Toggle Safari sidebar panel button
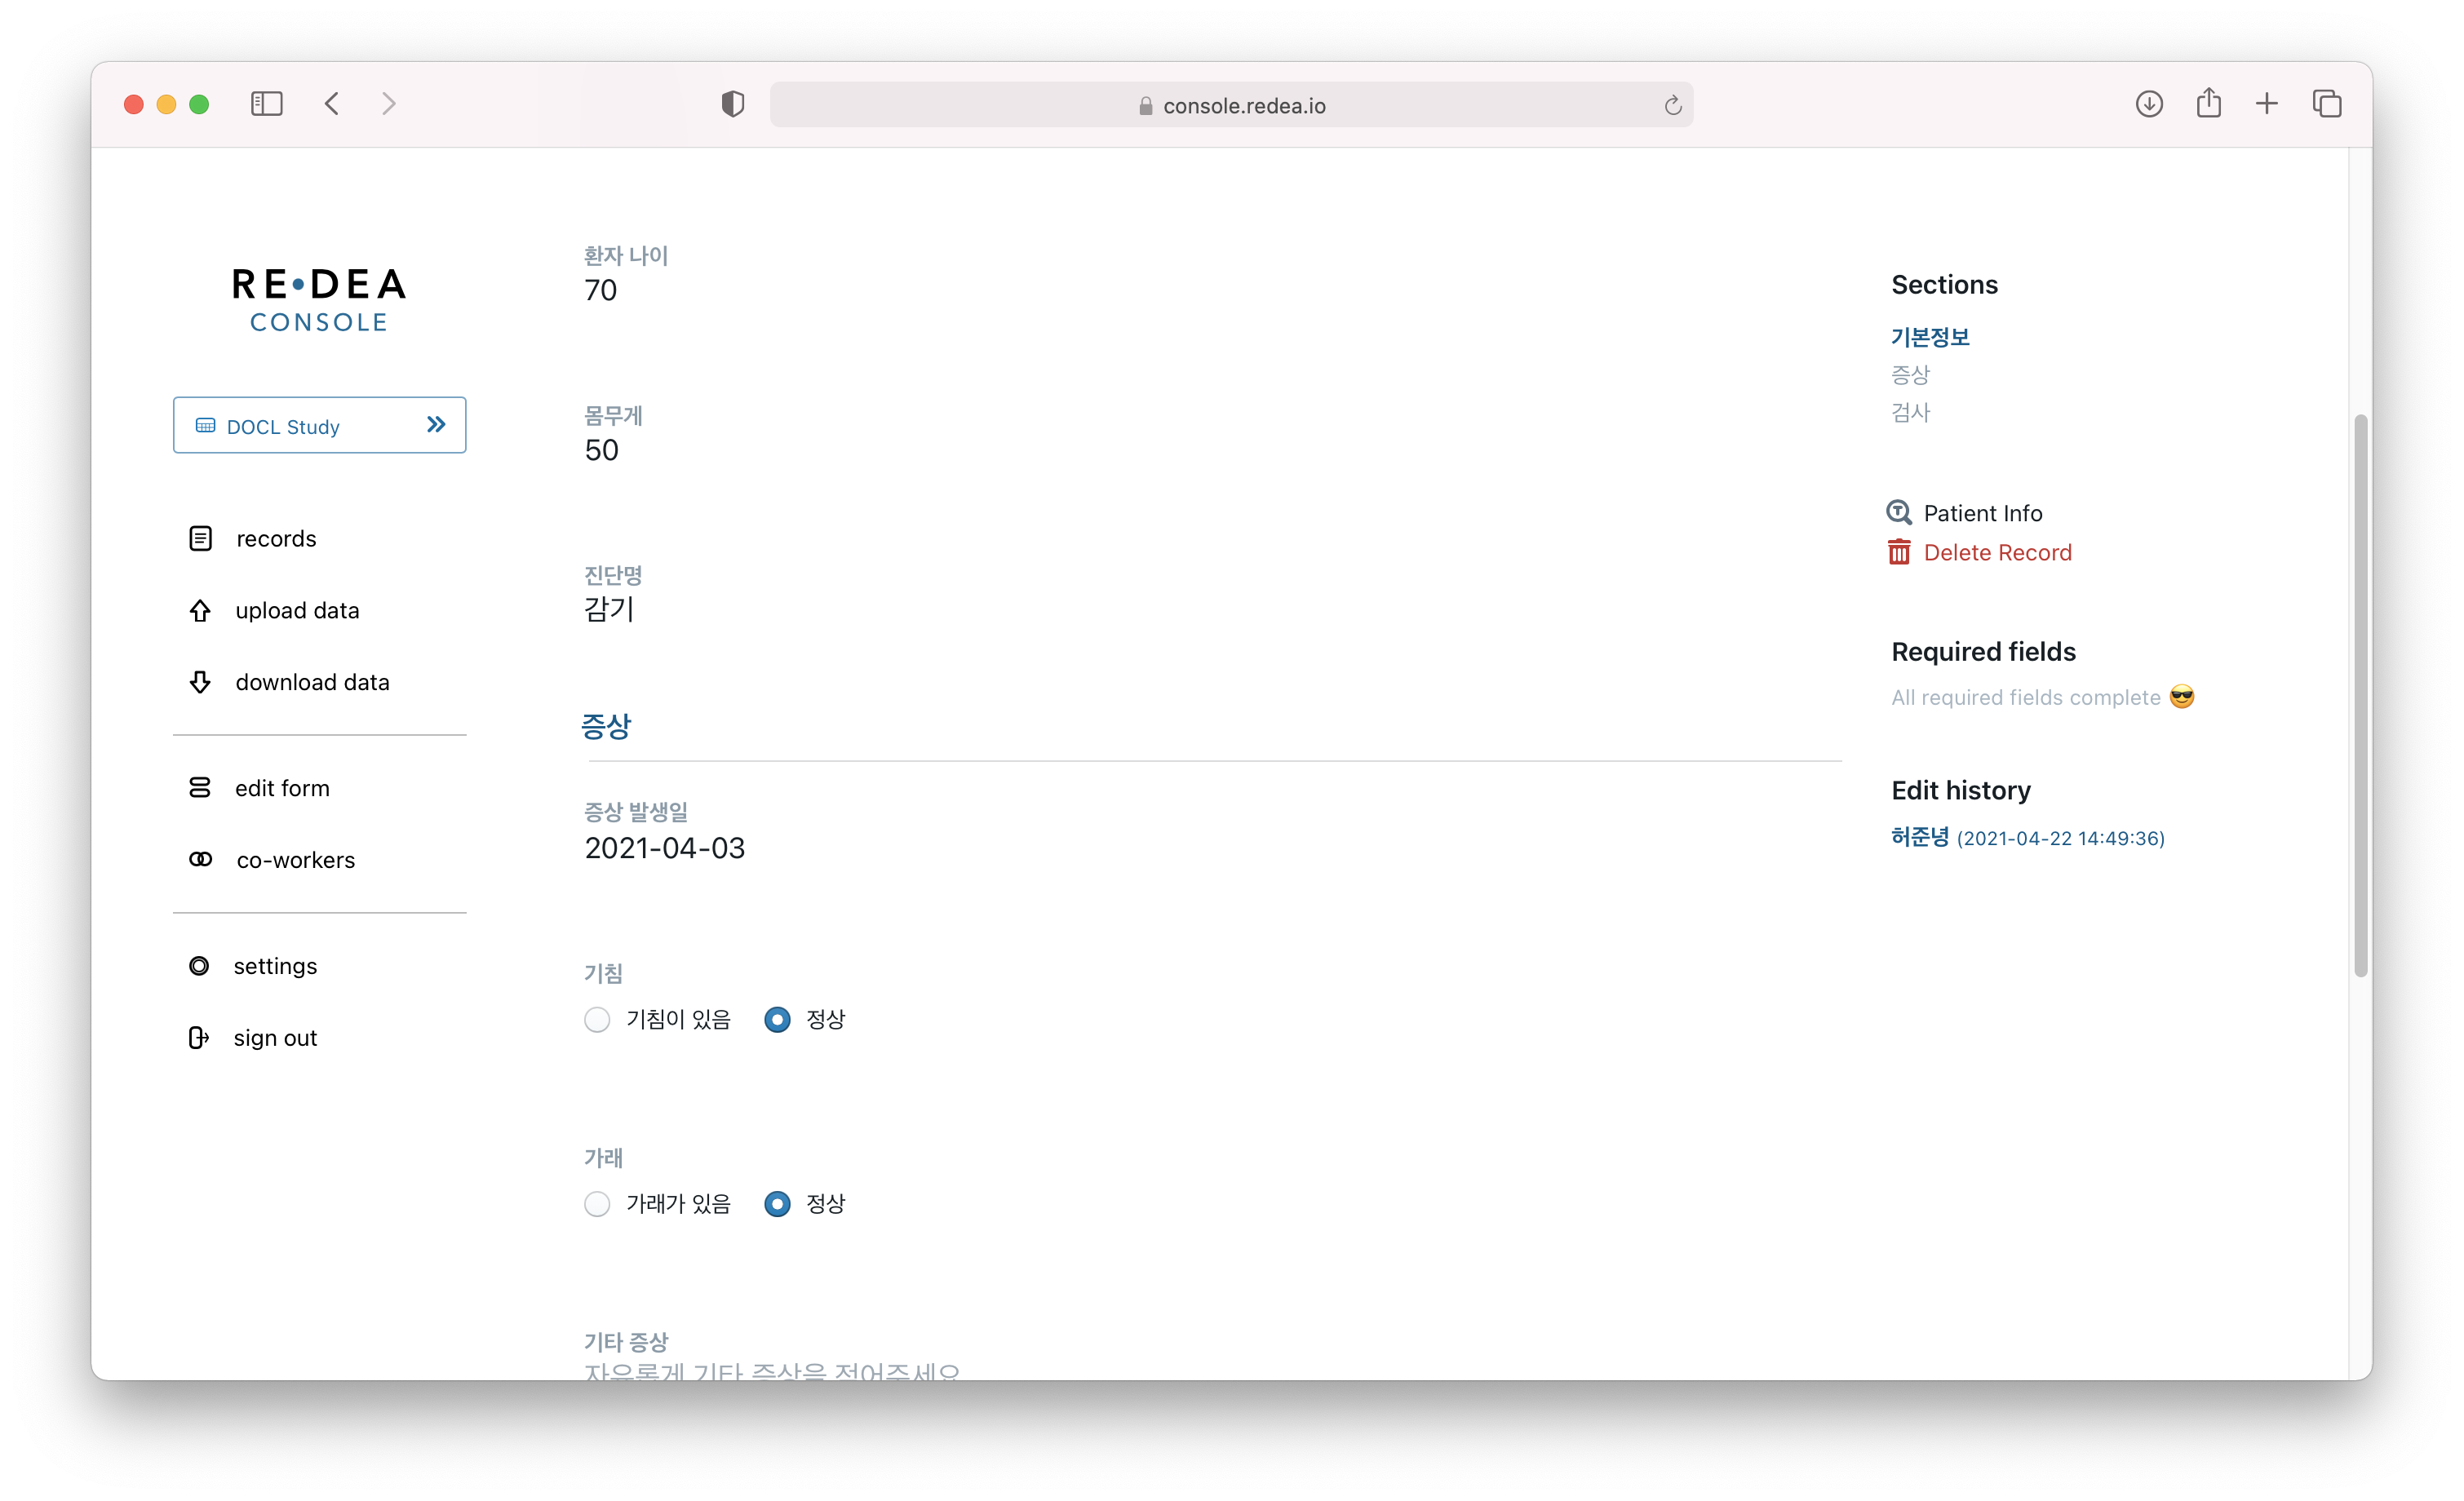 pos(266,104)
